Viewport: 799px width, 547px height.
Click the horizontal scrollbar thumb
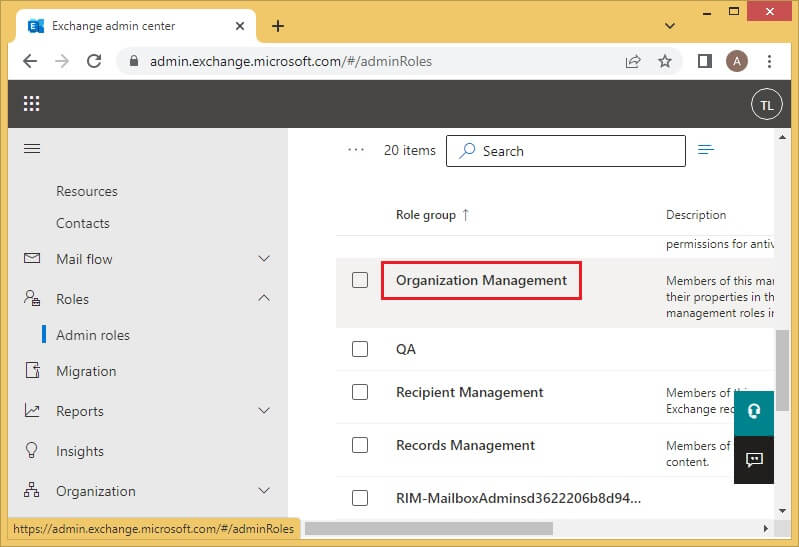[x=429, y=529]
